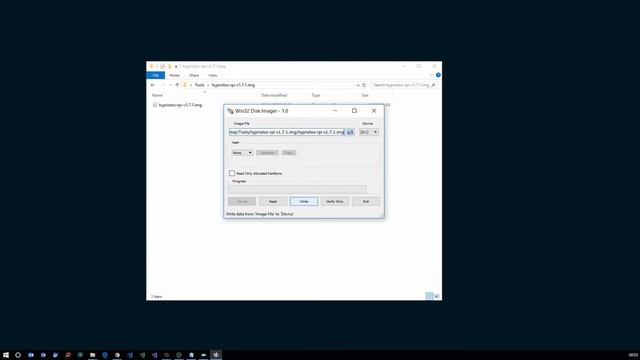
Task: Click the Explorer search box
Action: click(x=404, y=85)
